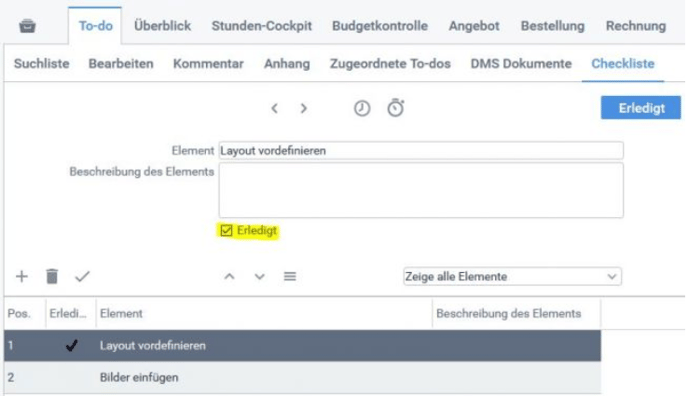Viewport: 688px width, 396px height.
Task: Select the Checkliste subtab
Action: [x=623, y=64]
